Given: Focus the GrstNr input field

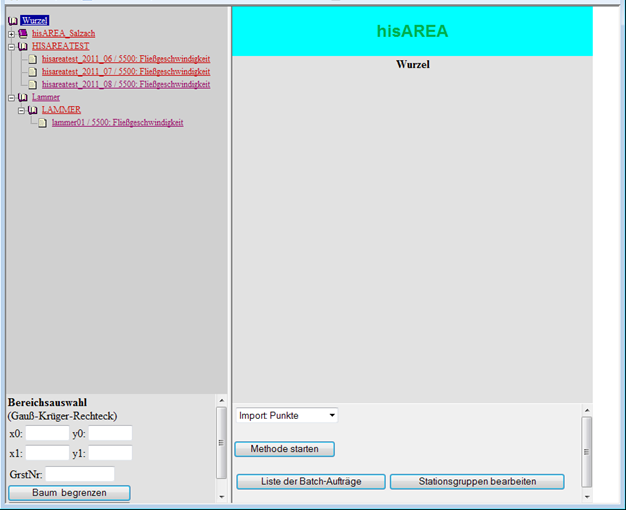Looking at the screenshot, I should pyautogui.click(x=80, y=474).
